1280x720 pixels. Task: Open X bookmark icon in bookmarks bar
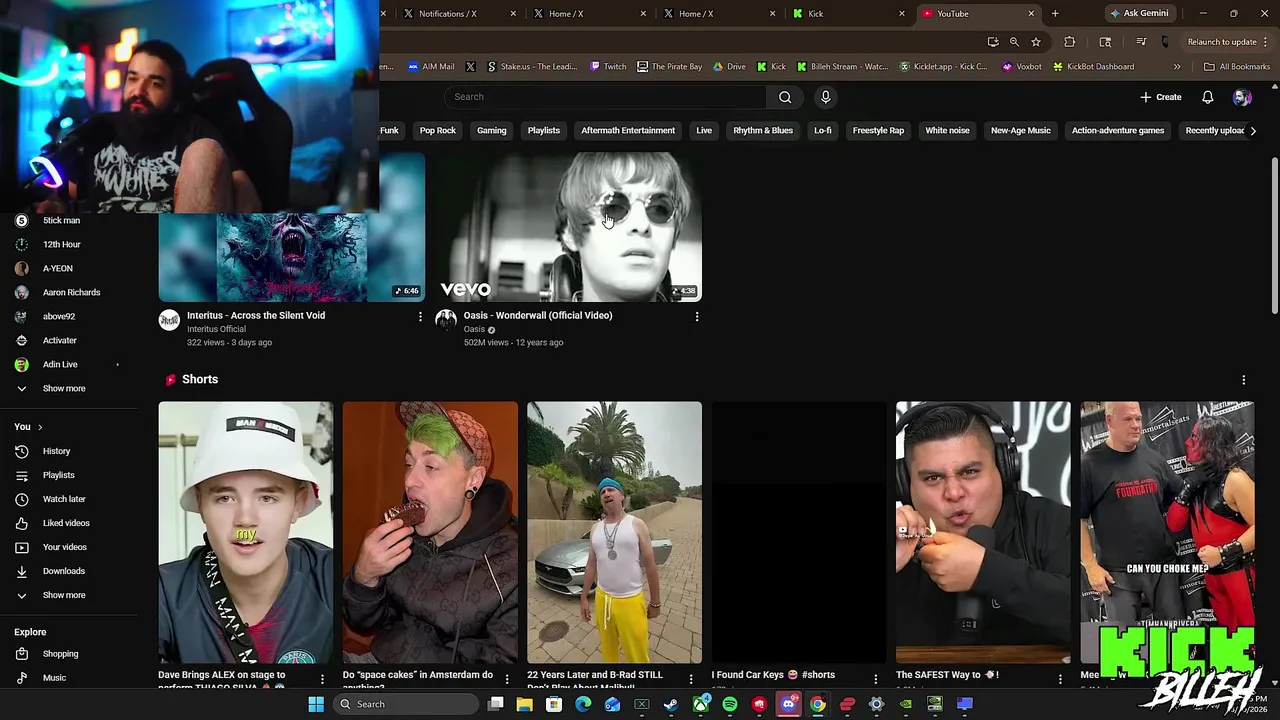click(471, 67)
